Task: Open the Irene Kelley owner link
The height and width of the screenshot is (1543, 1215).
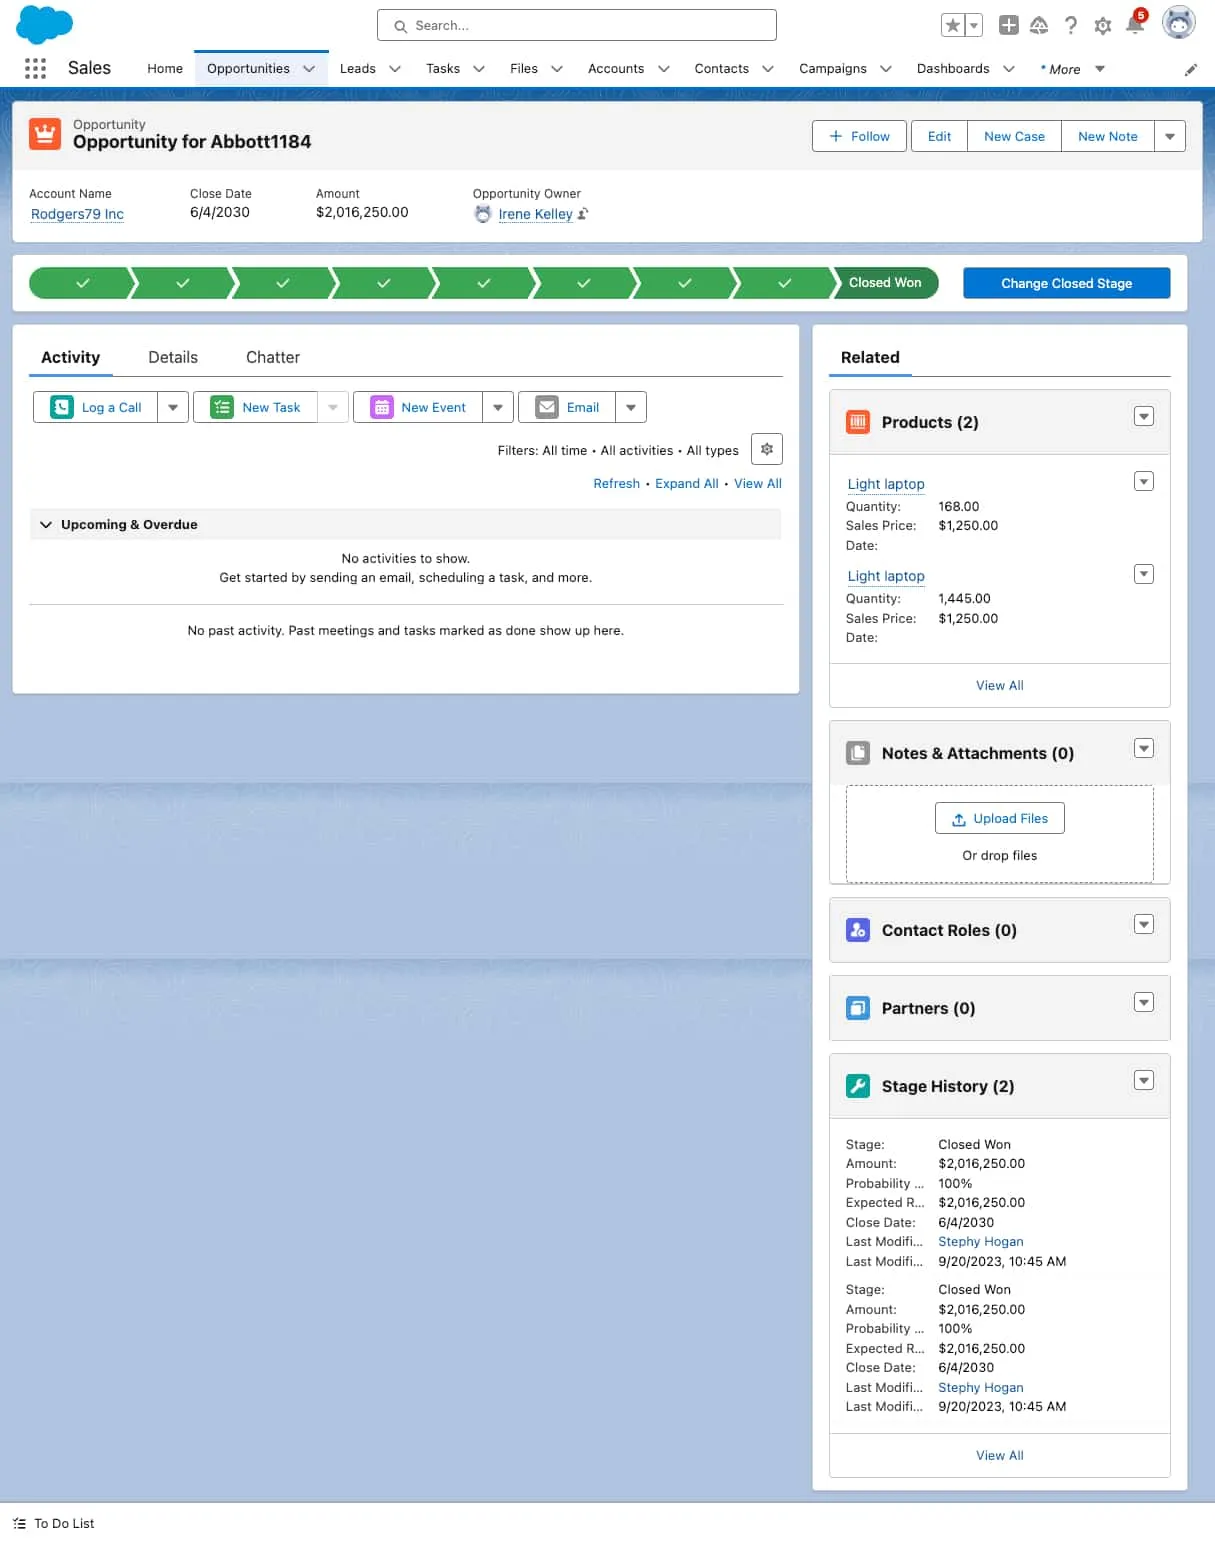Action: click(536, 214)
